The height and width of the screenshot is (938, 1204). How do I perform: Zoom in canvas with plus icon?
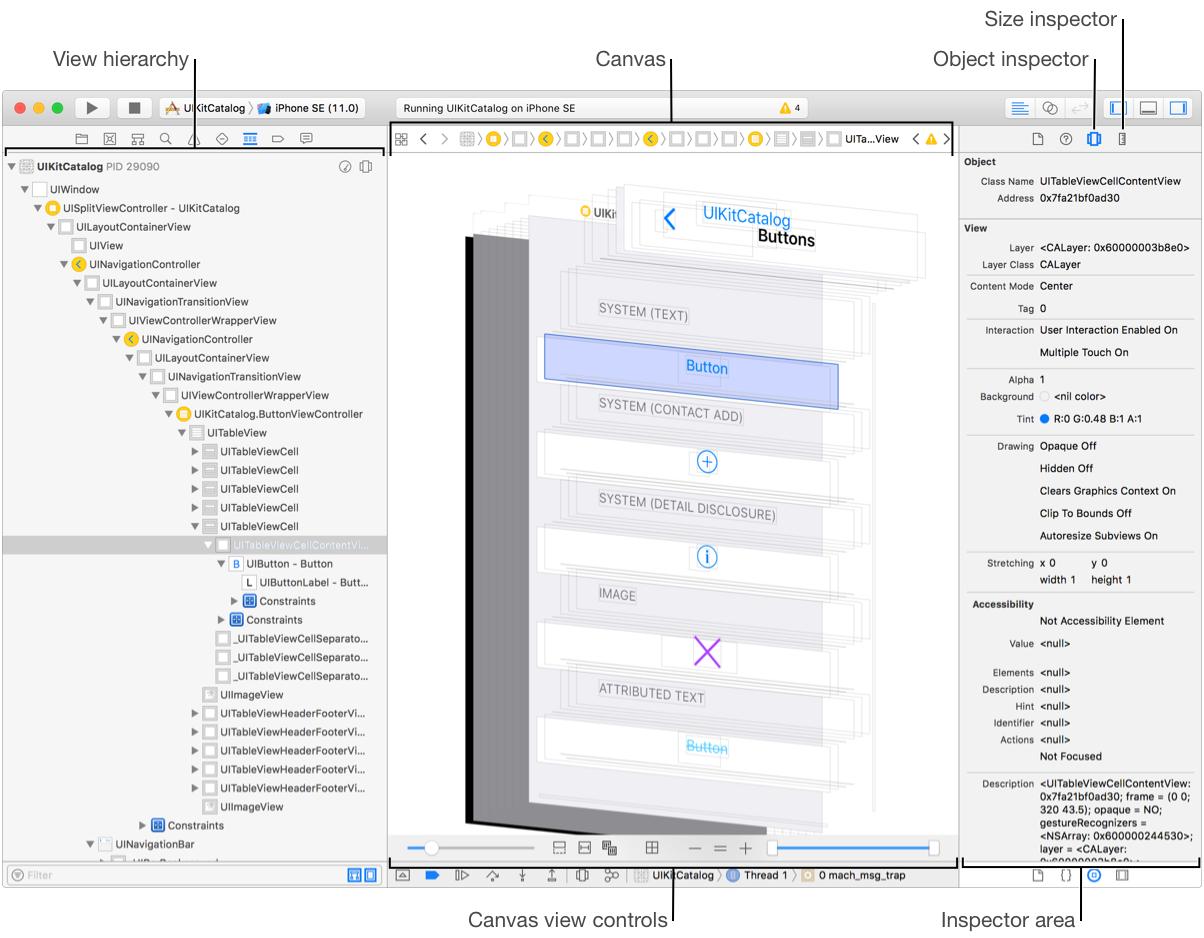pyautogui.click(x=745, y=848)
